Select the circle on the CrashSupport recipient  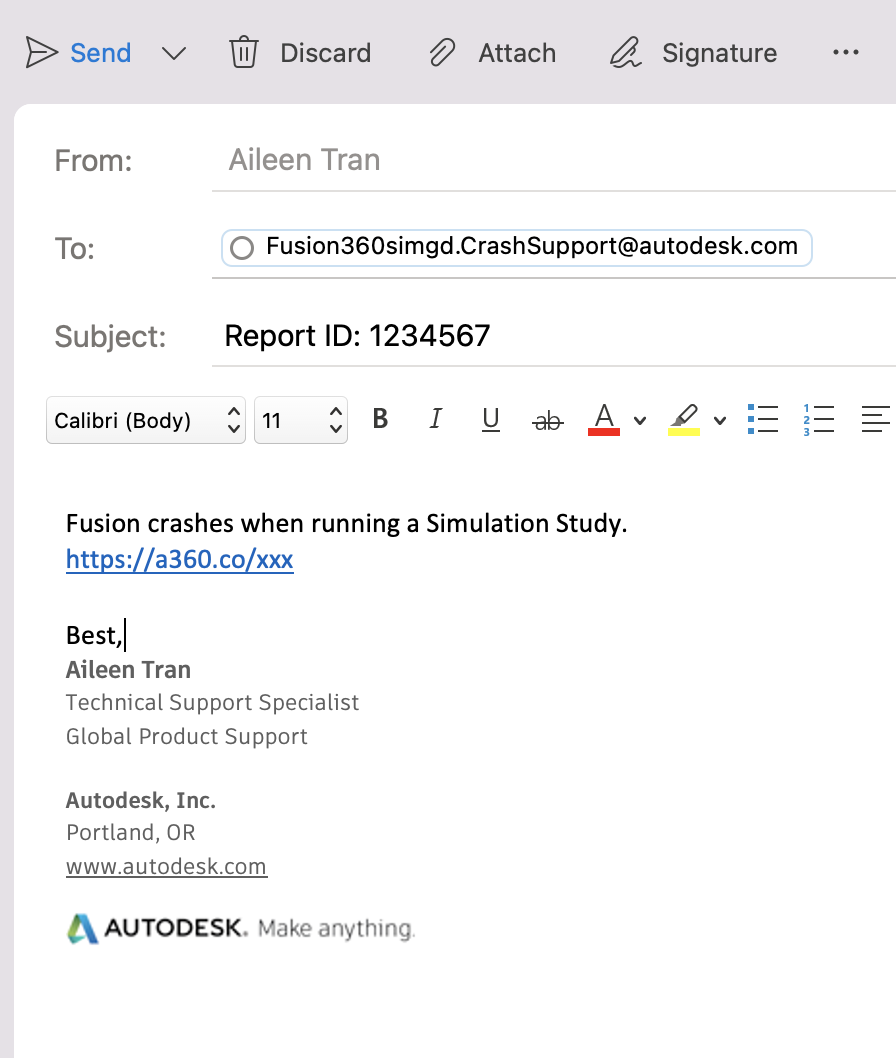coord(242,248)
